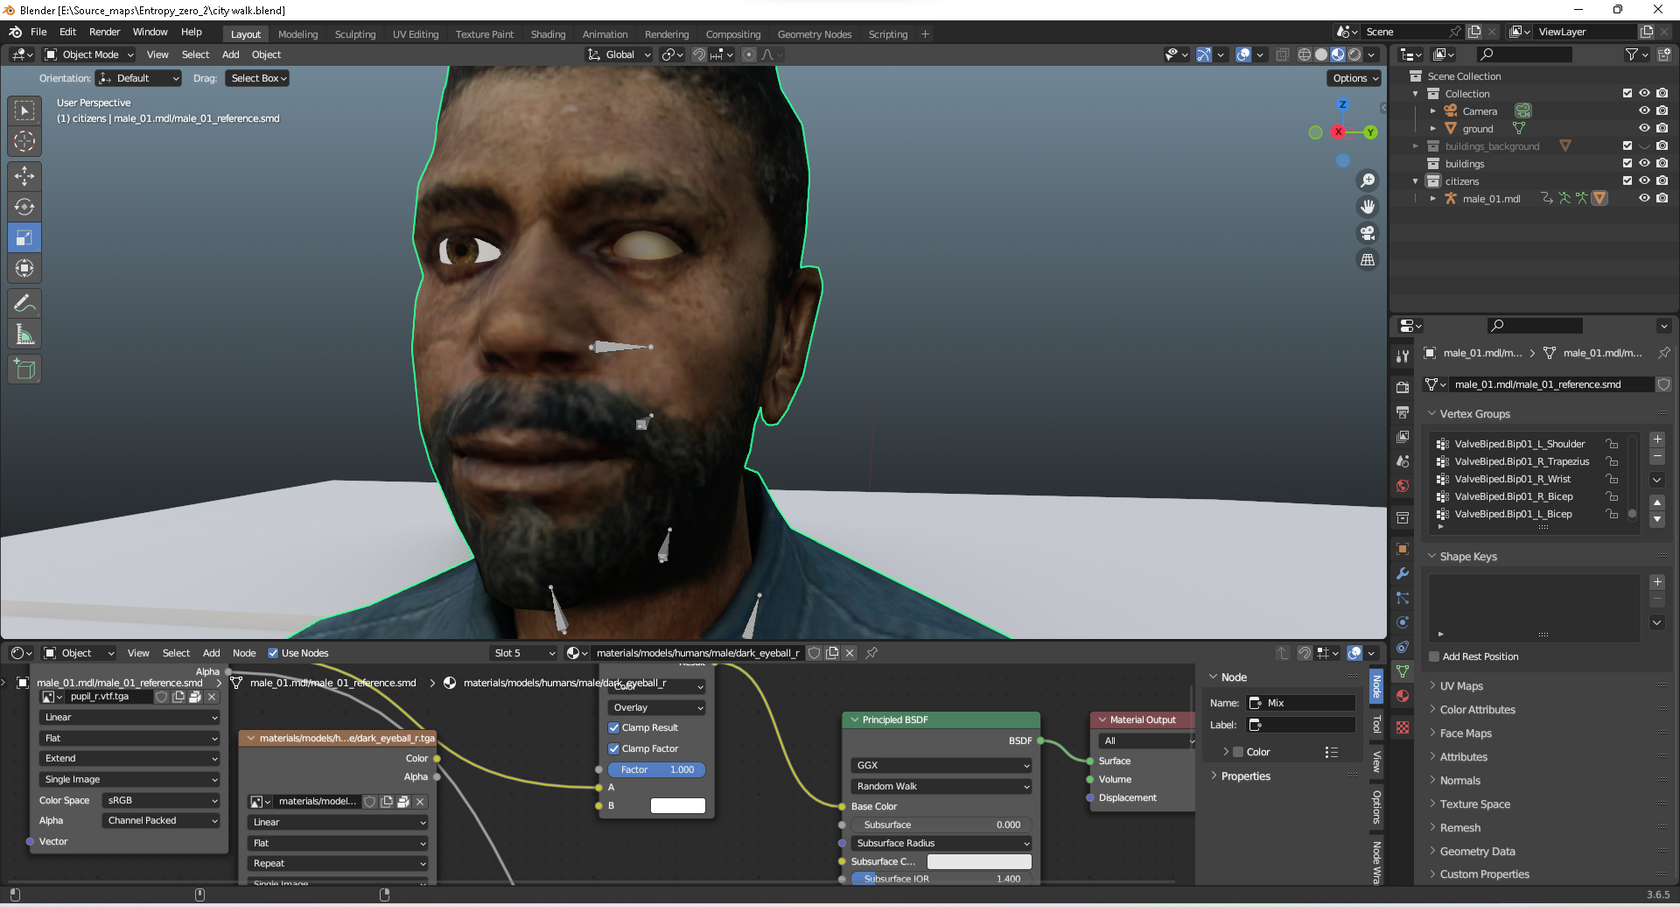The width and height of the screenshot is (1680, 907).
Task: Switch to the Shading workspace tab
Action: click(x=548, y=34)
